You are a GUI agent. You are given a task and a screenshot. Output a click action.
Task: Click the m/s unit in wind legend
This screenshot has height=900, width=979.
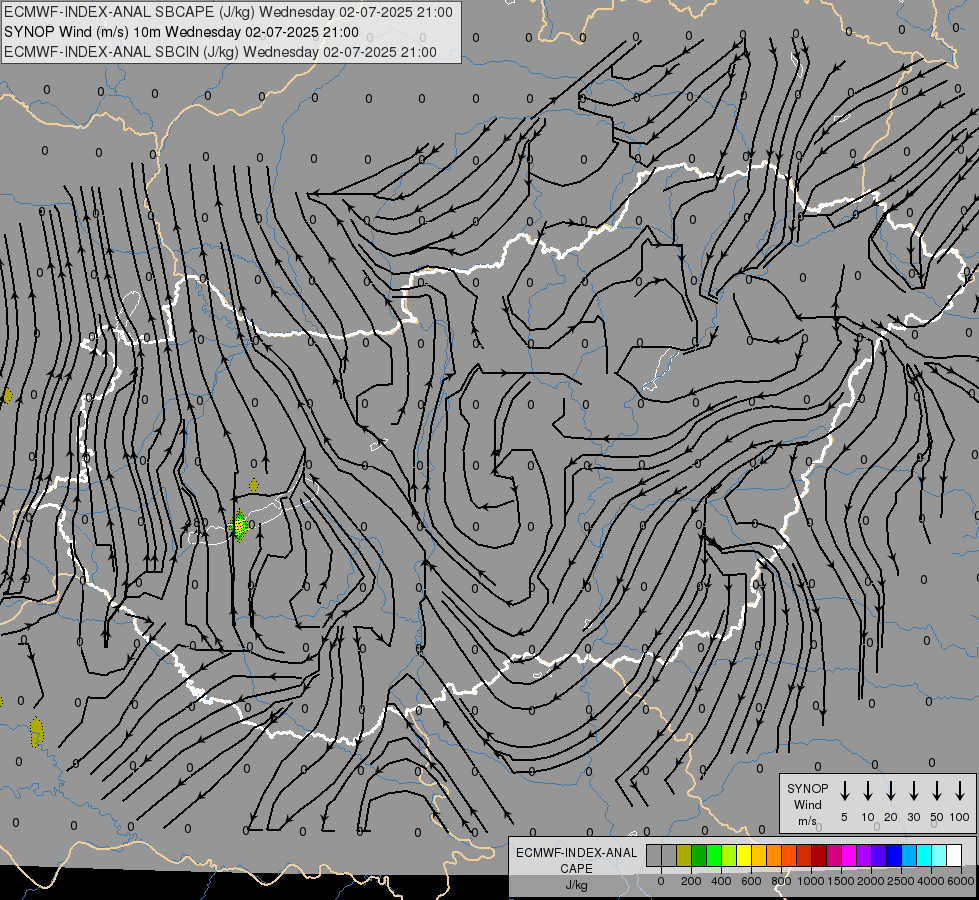coord(807,821)
